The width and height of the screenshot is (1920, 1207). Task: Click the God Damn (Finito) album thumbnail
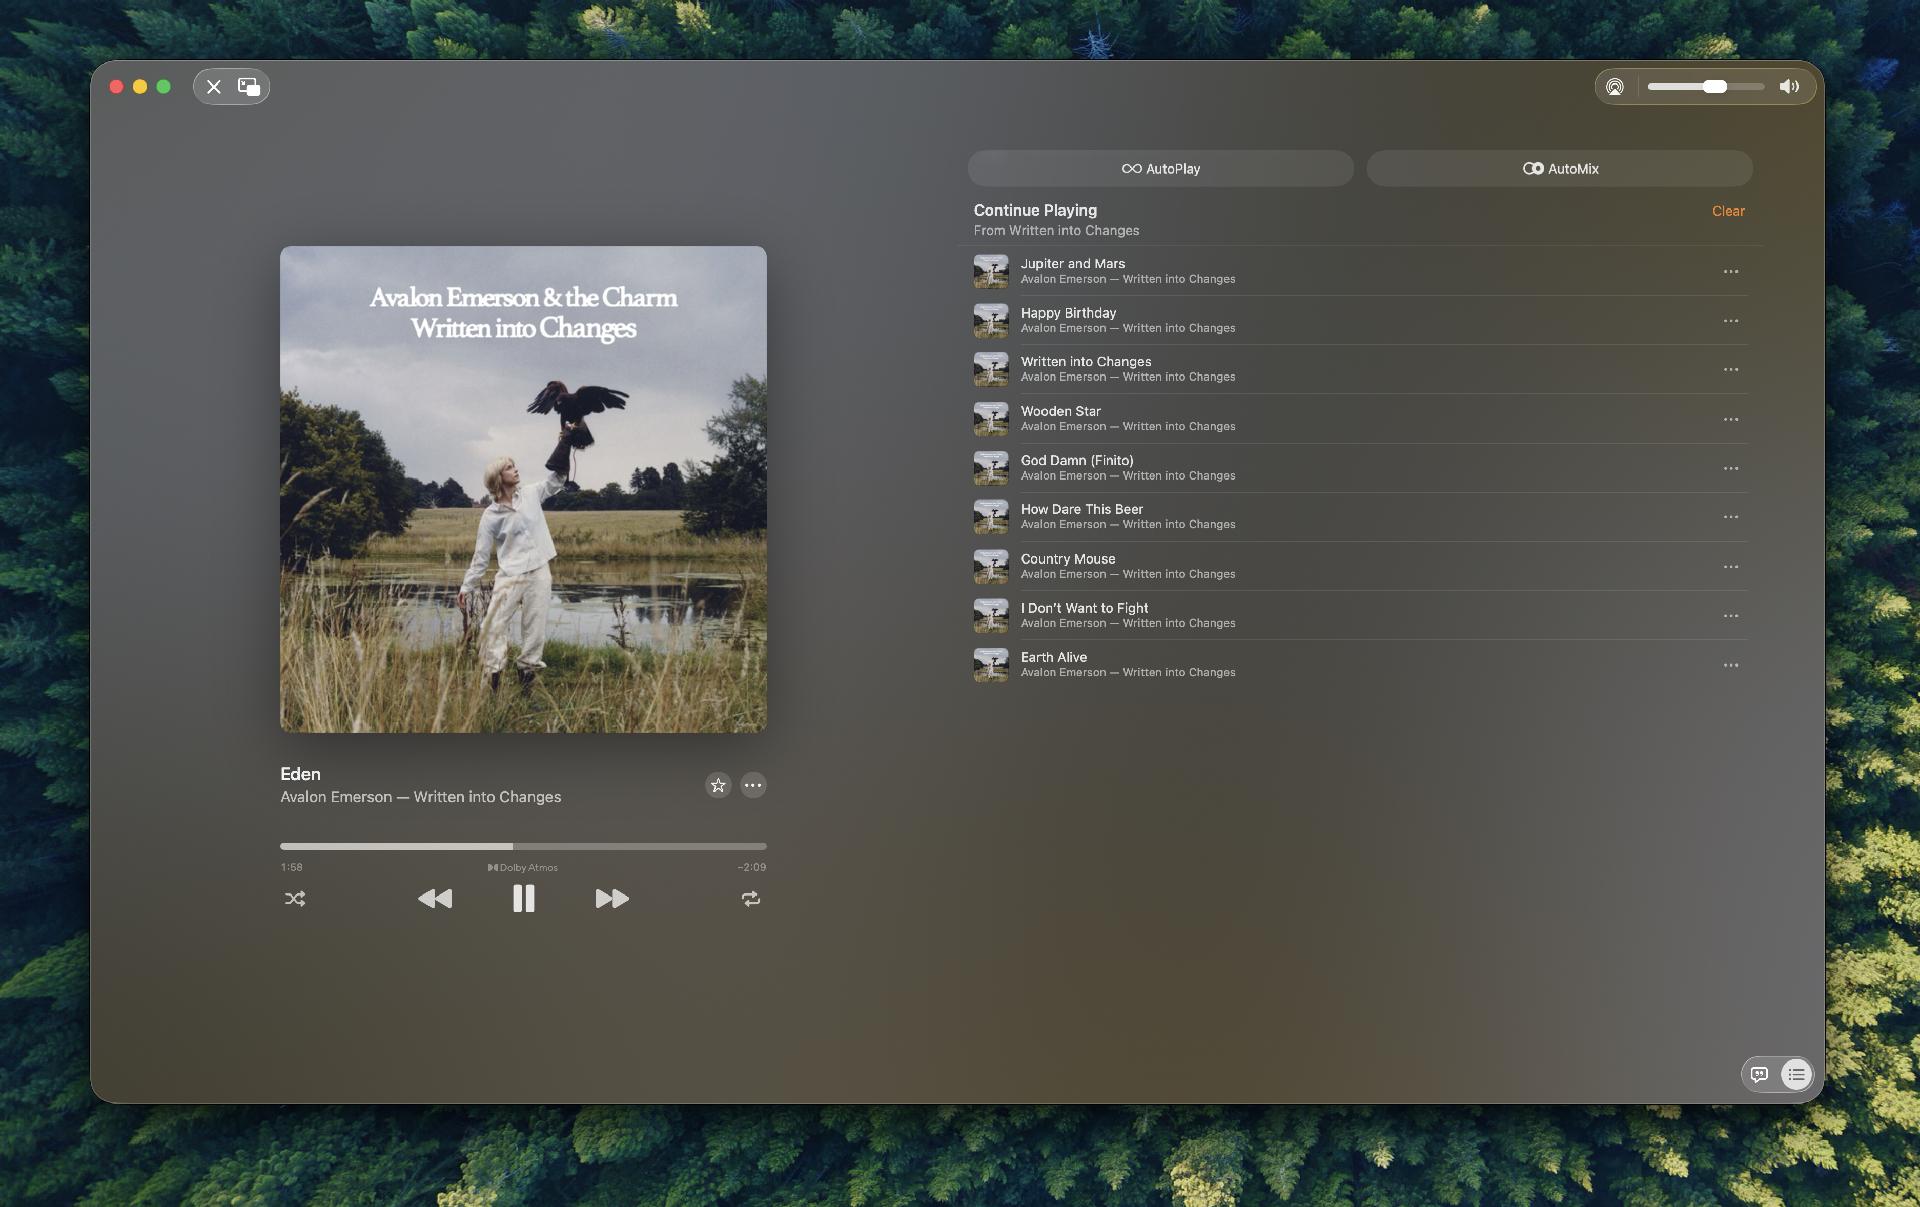(991, 468)
